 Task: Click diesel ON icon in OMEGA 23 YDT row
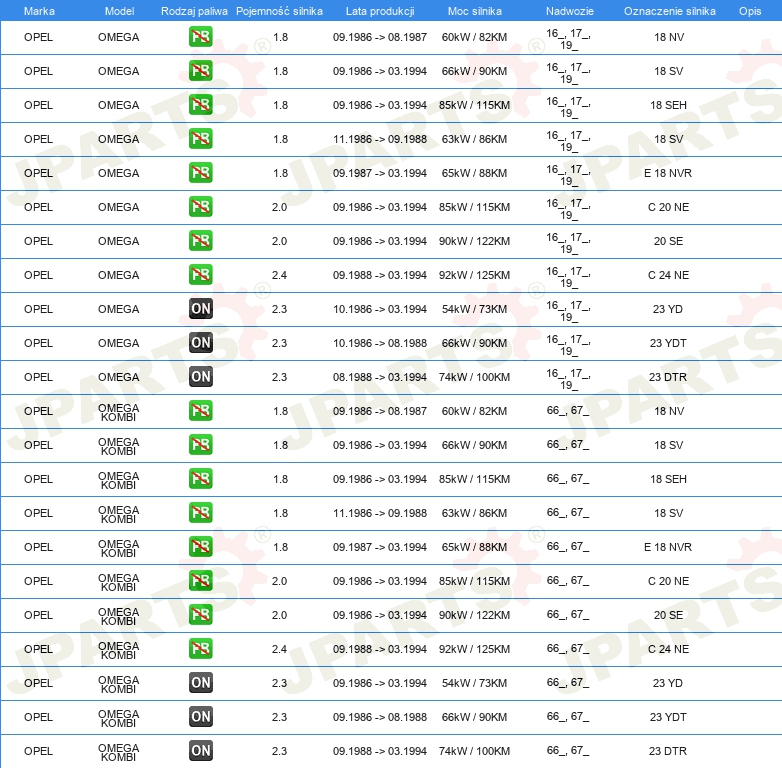click(200, 343)
